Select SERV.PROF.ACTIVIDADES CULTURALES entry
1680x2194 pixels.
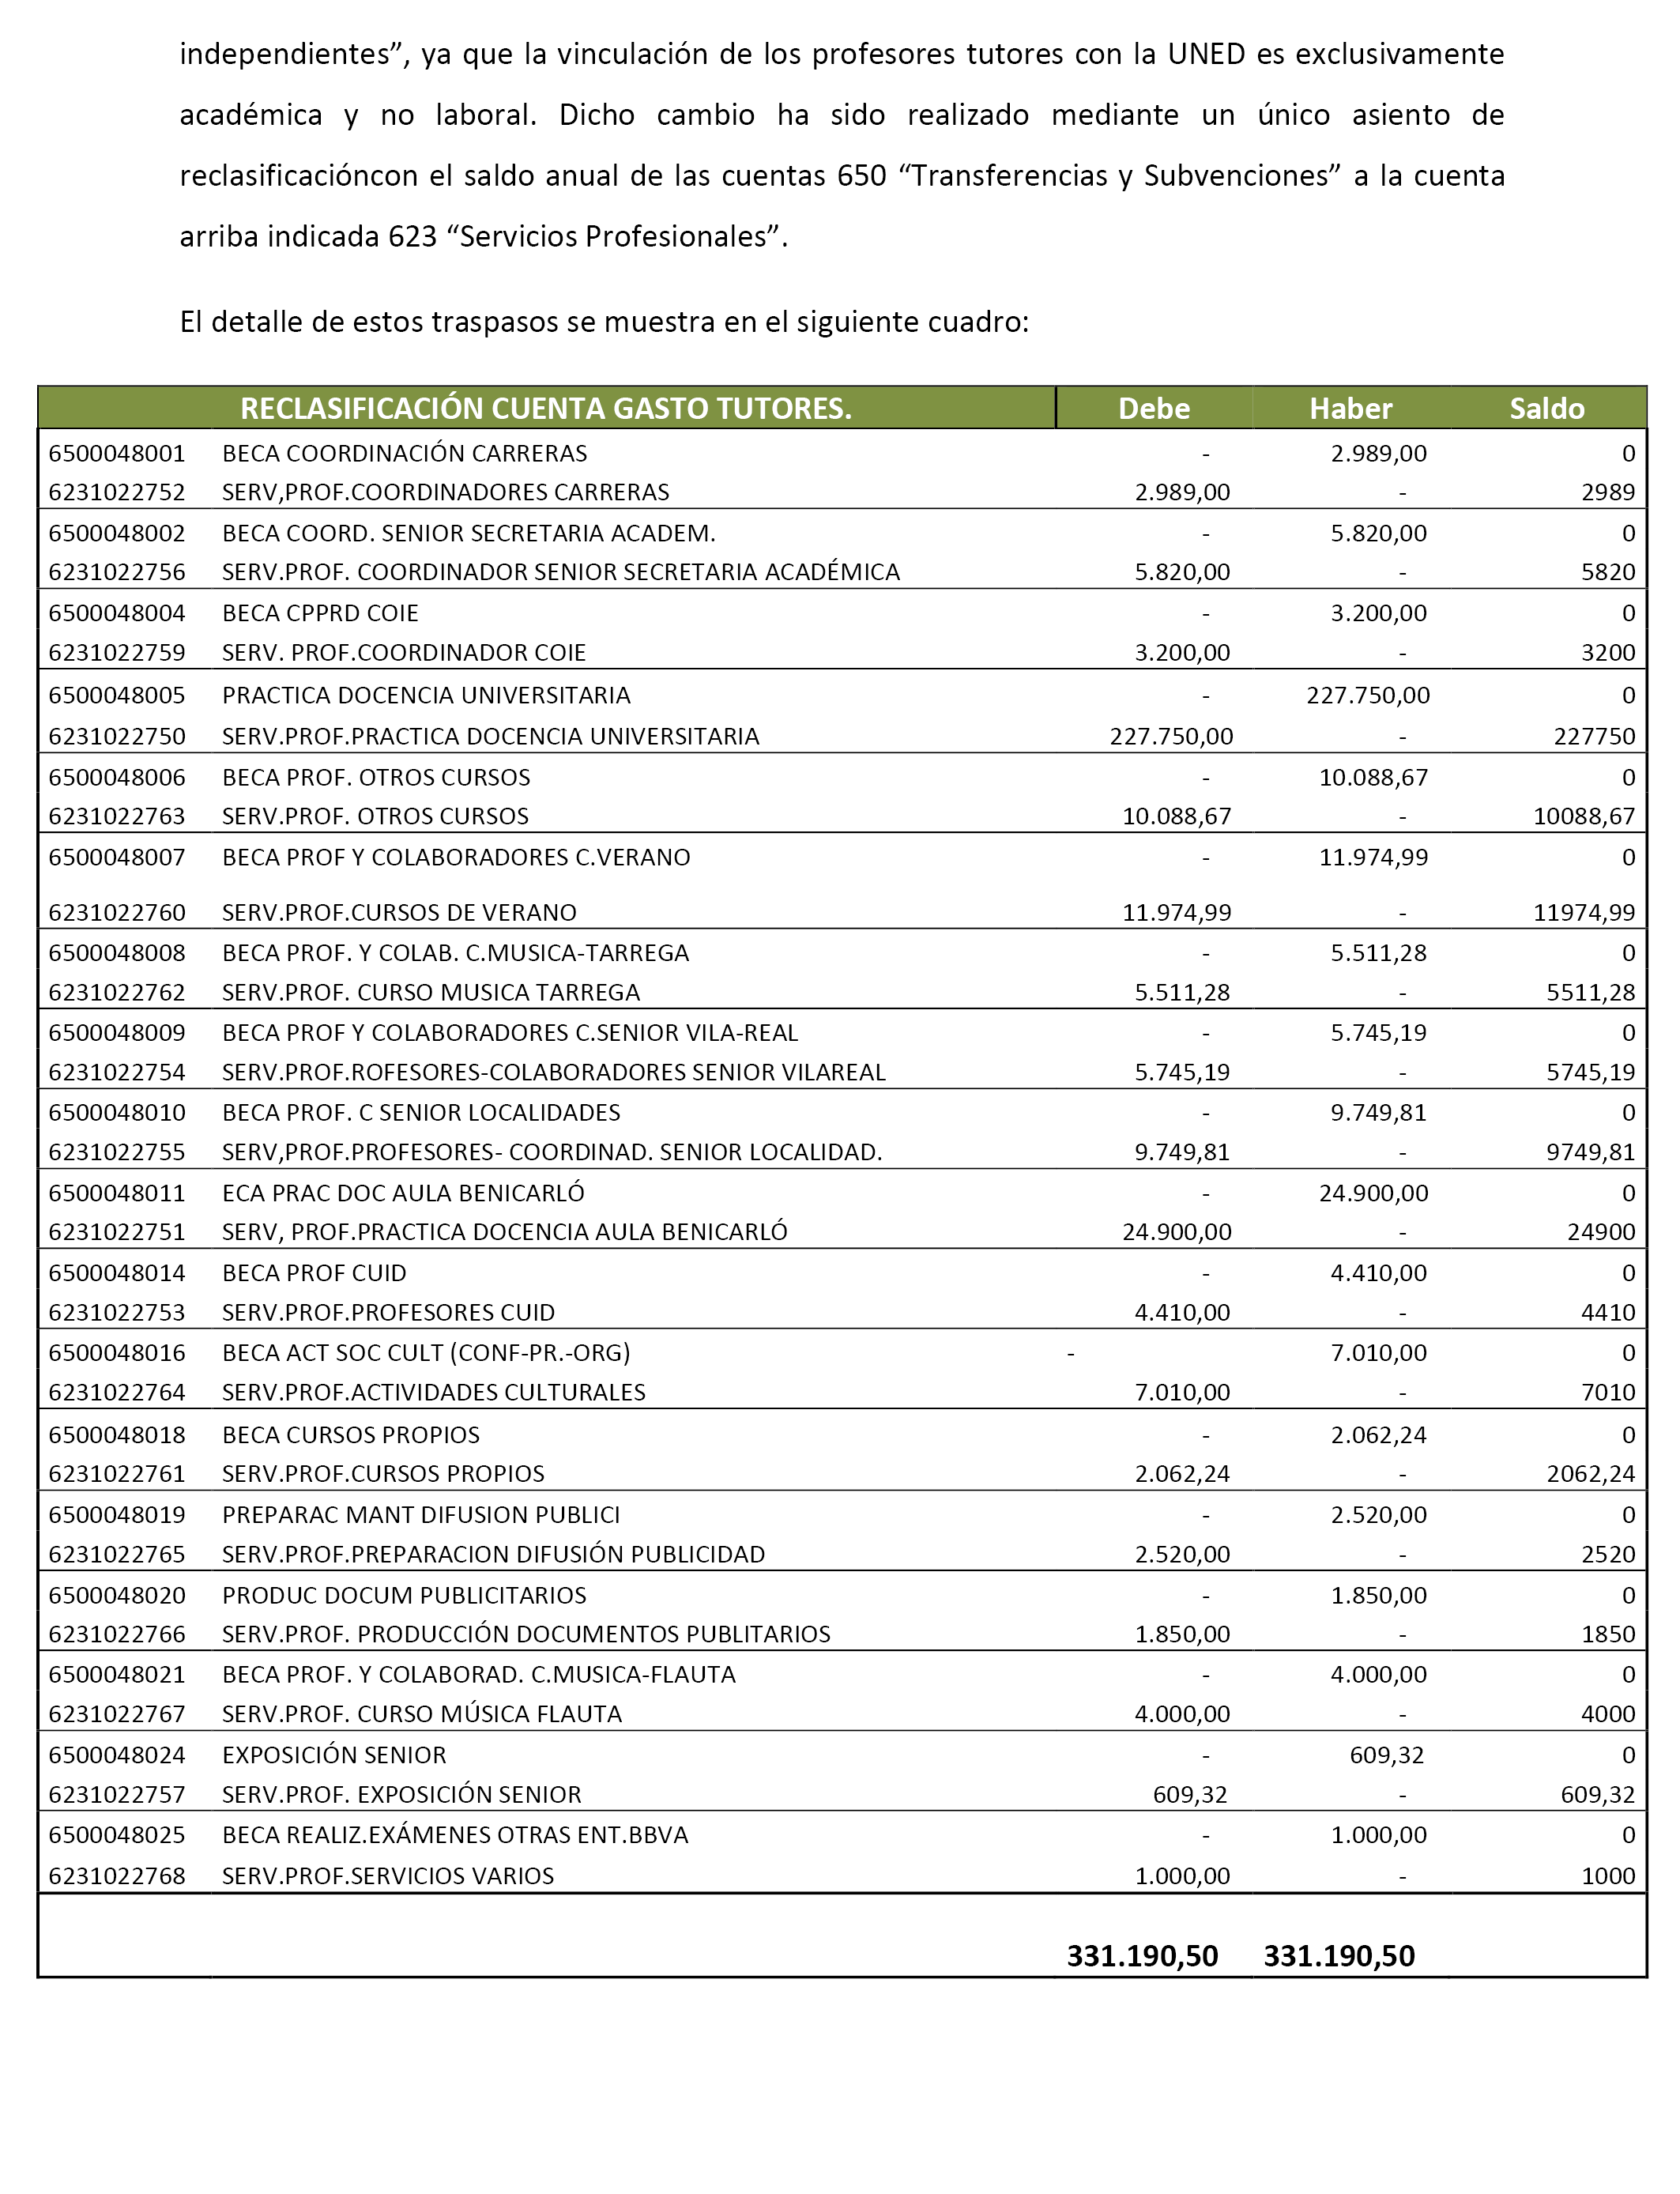point(434,1392)
